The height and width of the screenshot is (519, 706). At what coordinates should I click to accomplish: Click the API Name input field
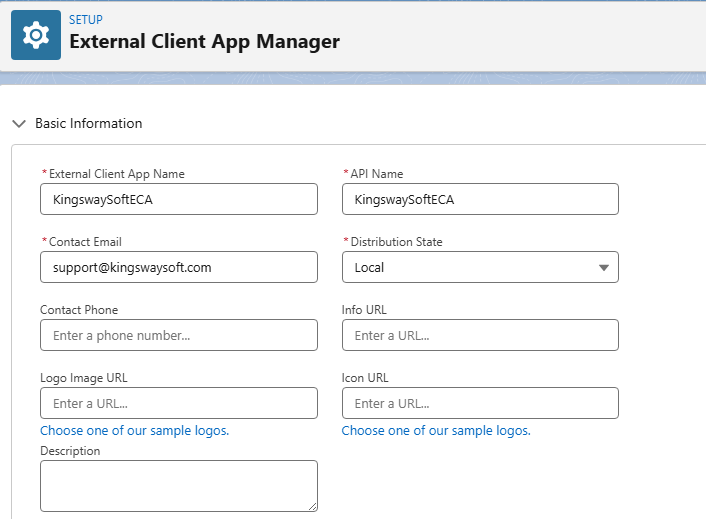pos(480,199)
